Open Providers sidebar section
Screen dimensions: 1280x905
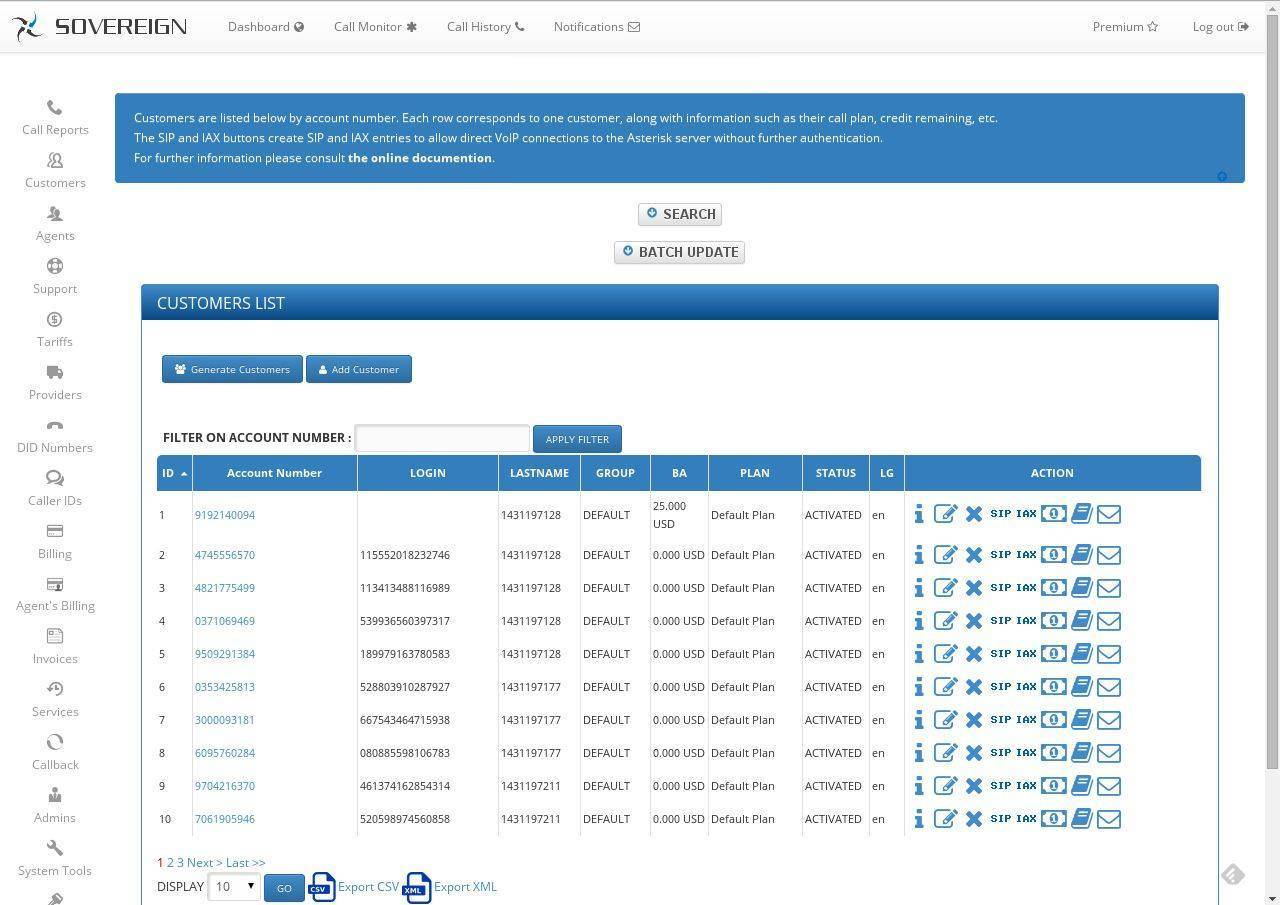(x=55, y=383)
